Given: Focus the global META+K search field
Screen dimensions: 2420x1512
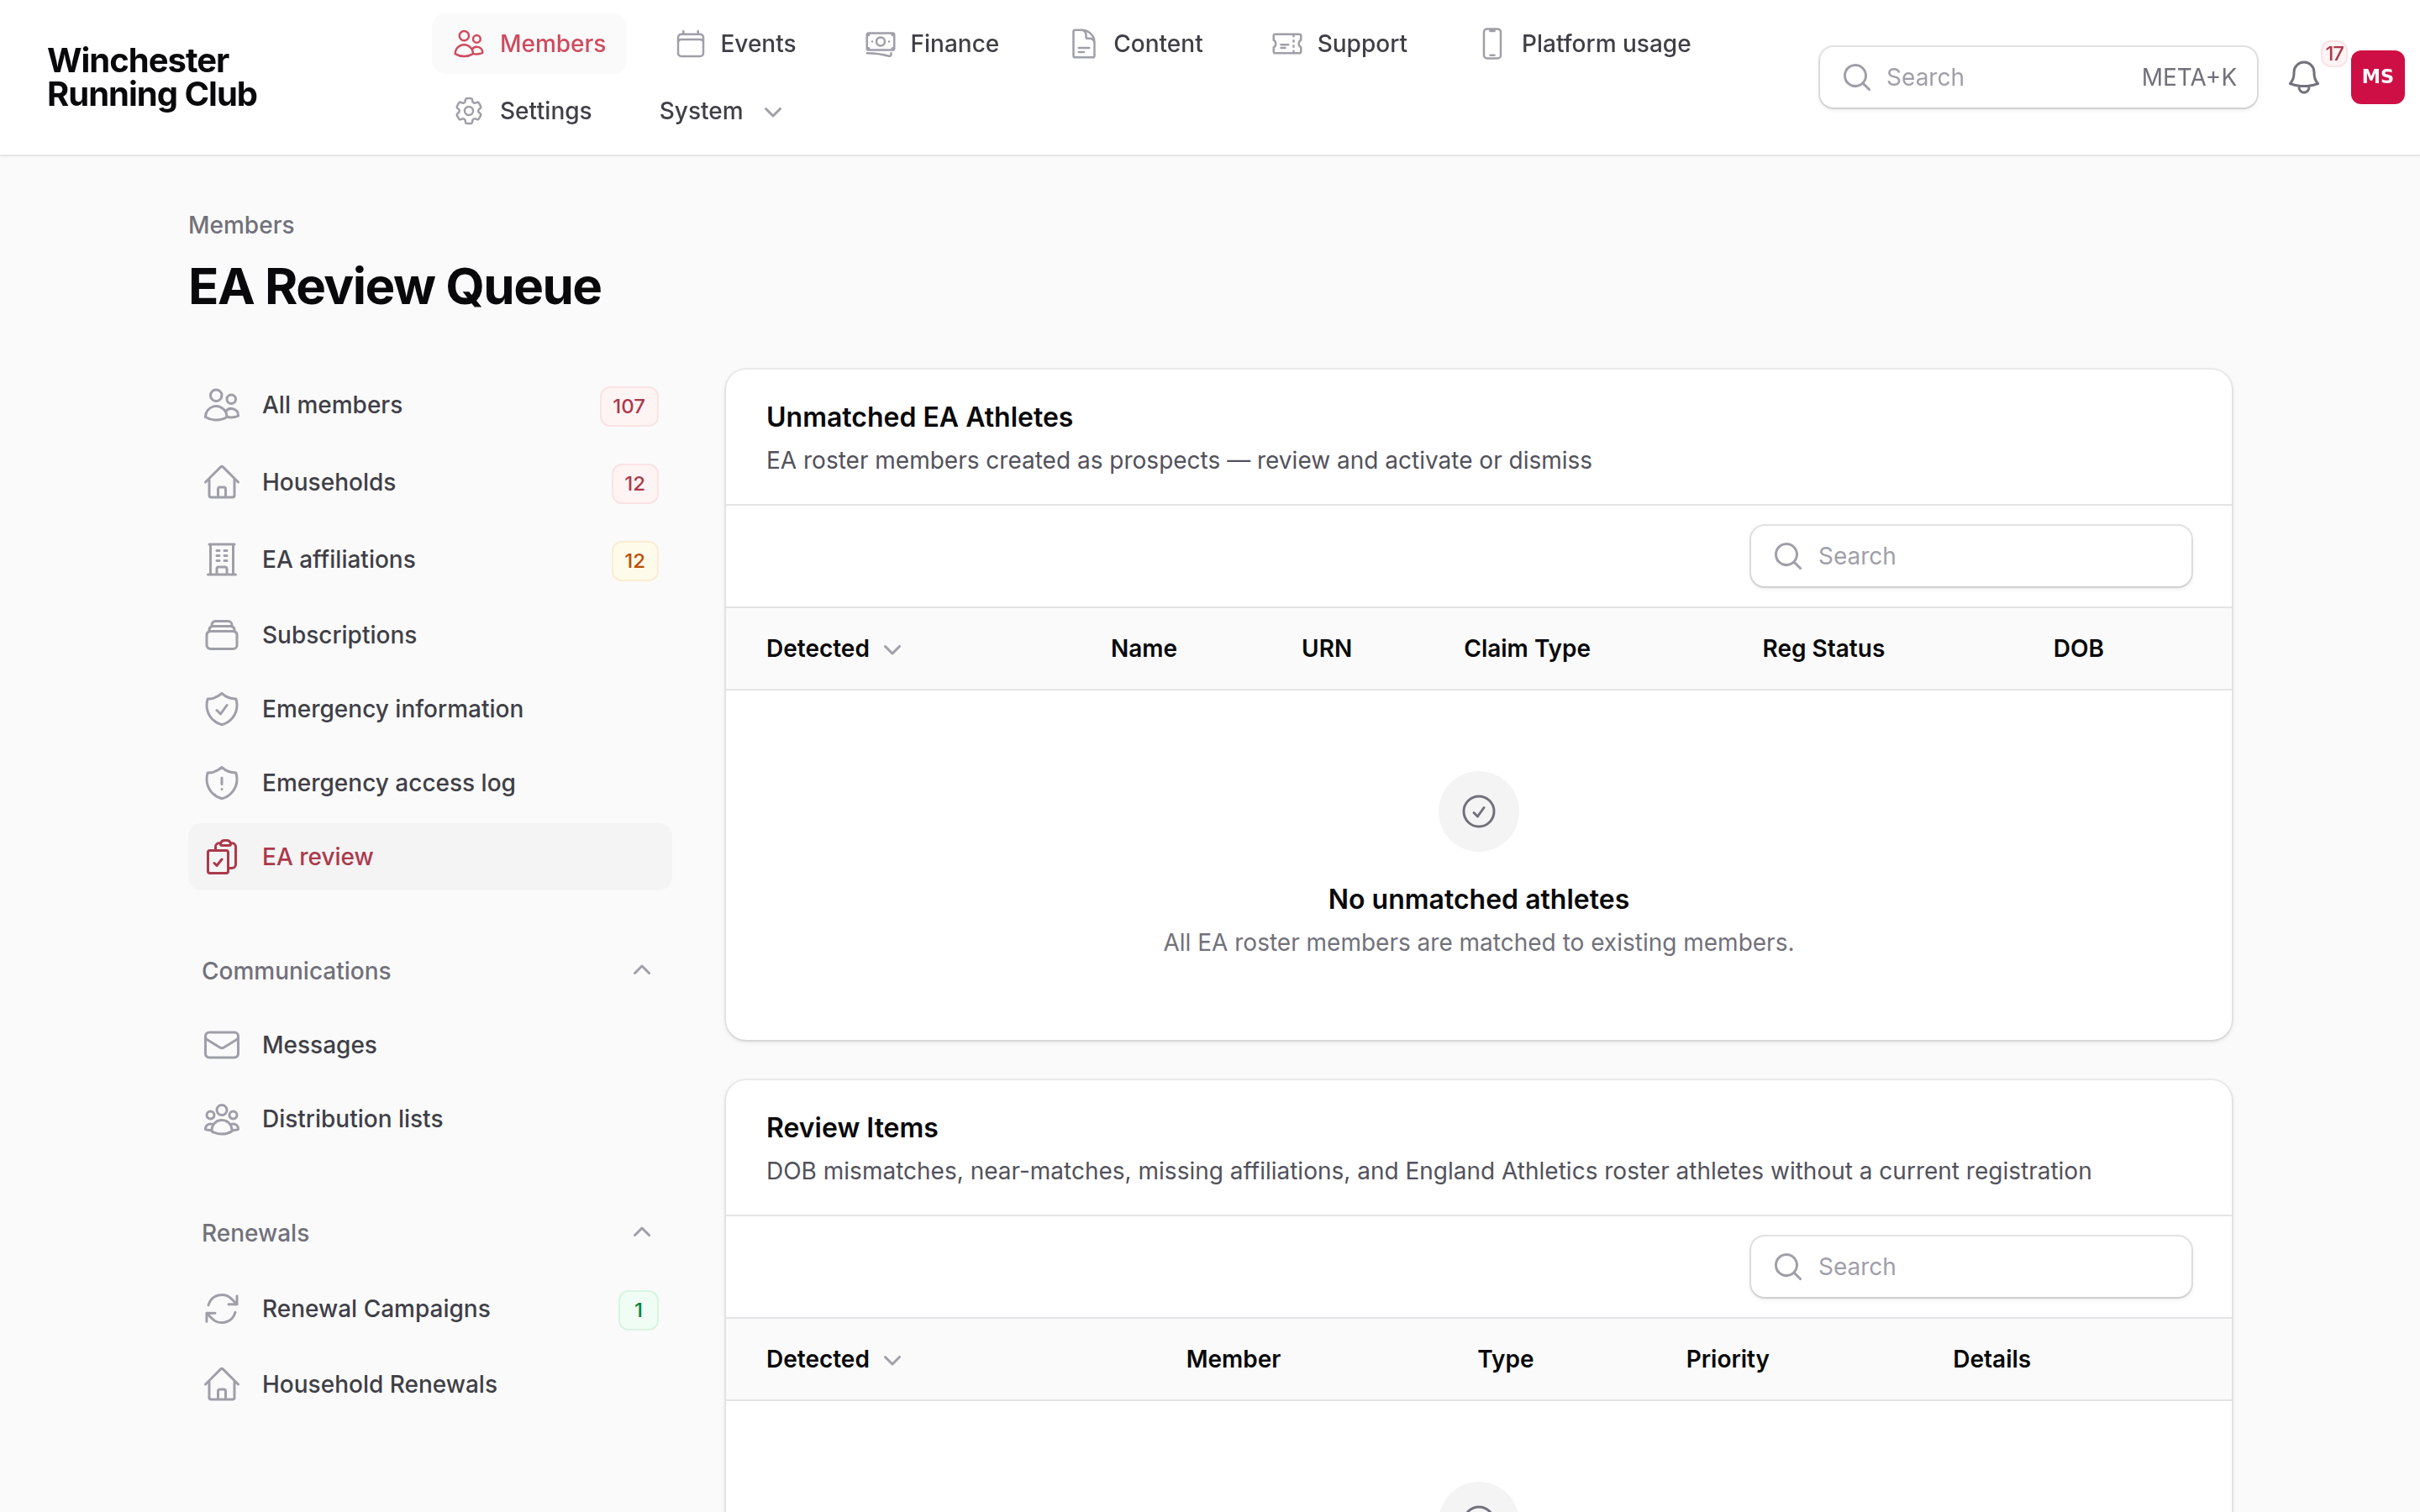Looking at the screenshot, I should click(2038, 77).
